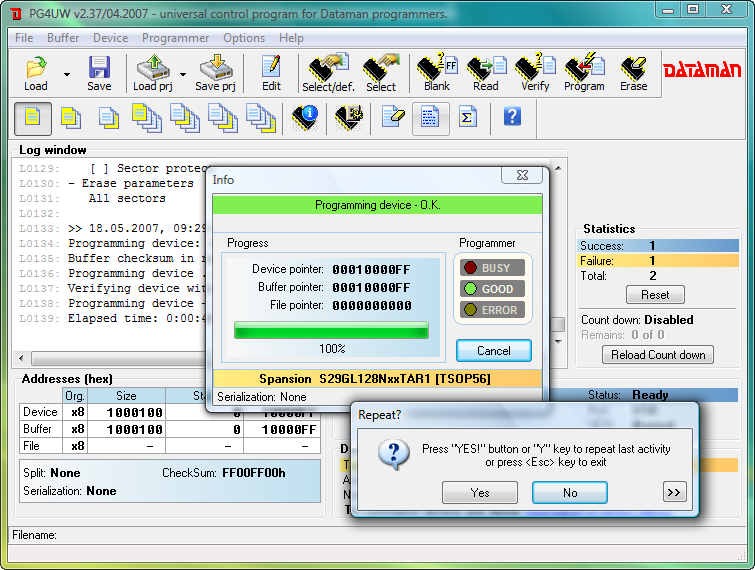Start the Verify device operation

coord(534,73)
